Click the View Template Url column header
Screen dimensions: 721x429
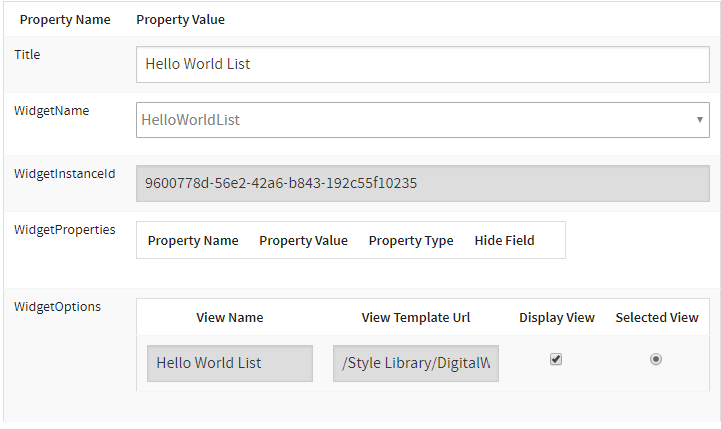(416, 317)
